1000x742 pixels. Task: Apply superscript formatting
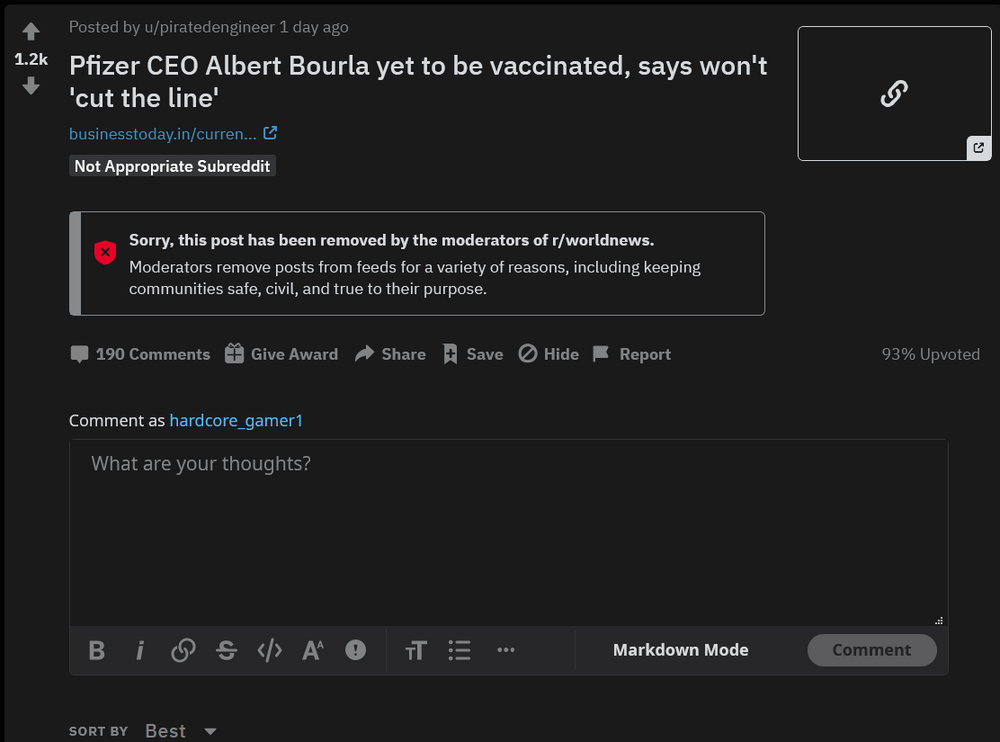click(x=313, y=651)
